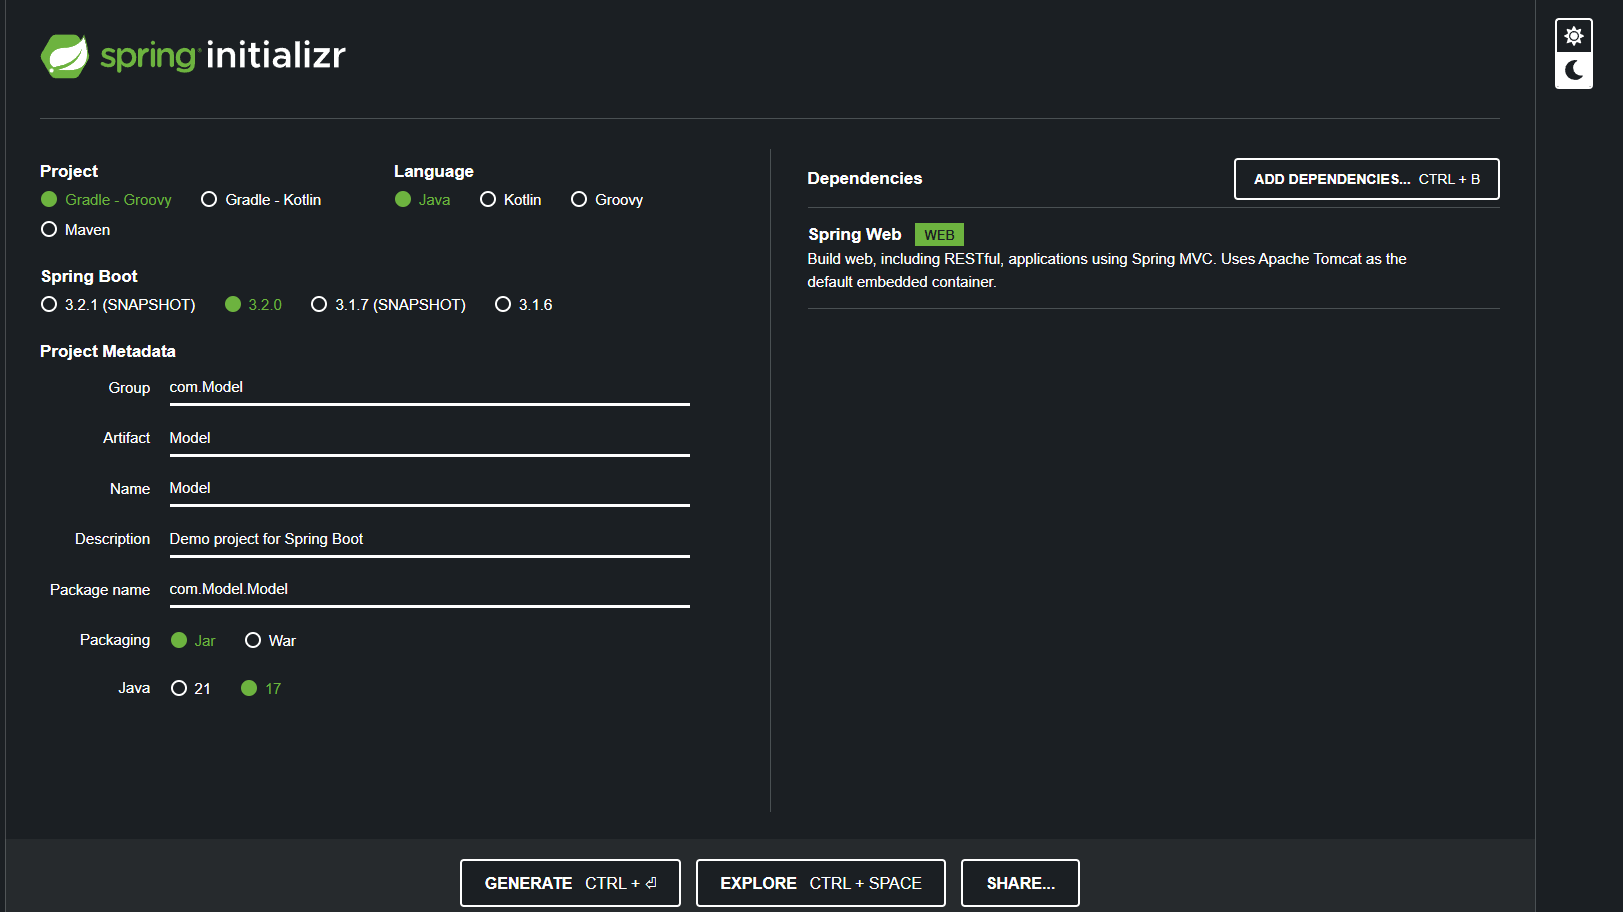The height and width of the screenshot is (912, 1623).
Task: Select Java version 21
Action: [190, 689]
